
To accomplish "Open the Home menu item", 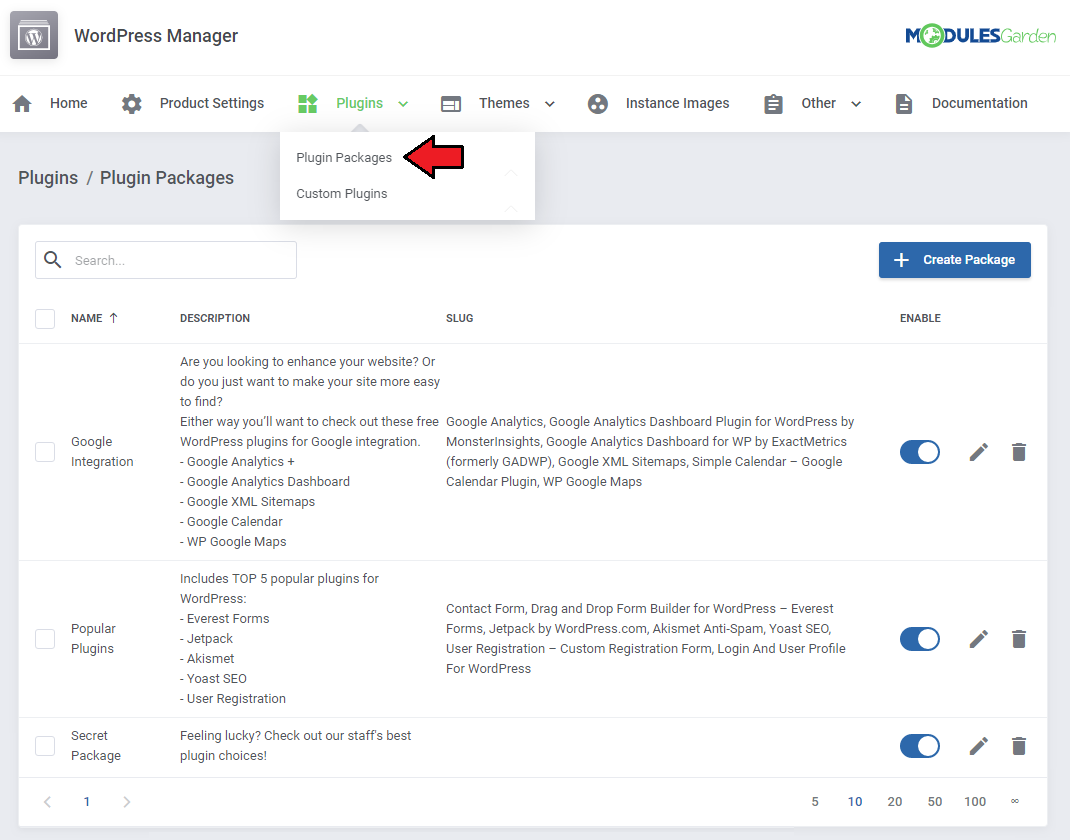I will [68, 103].
